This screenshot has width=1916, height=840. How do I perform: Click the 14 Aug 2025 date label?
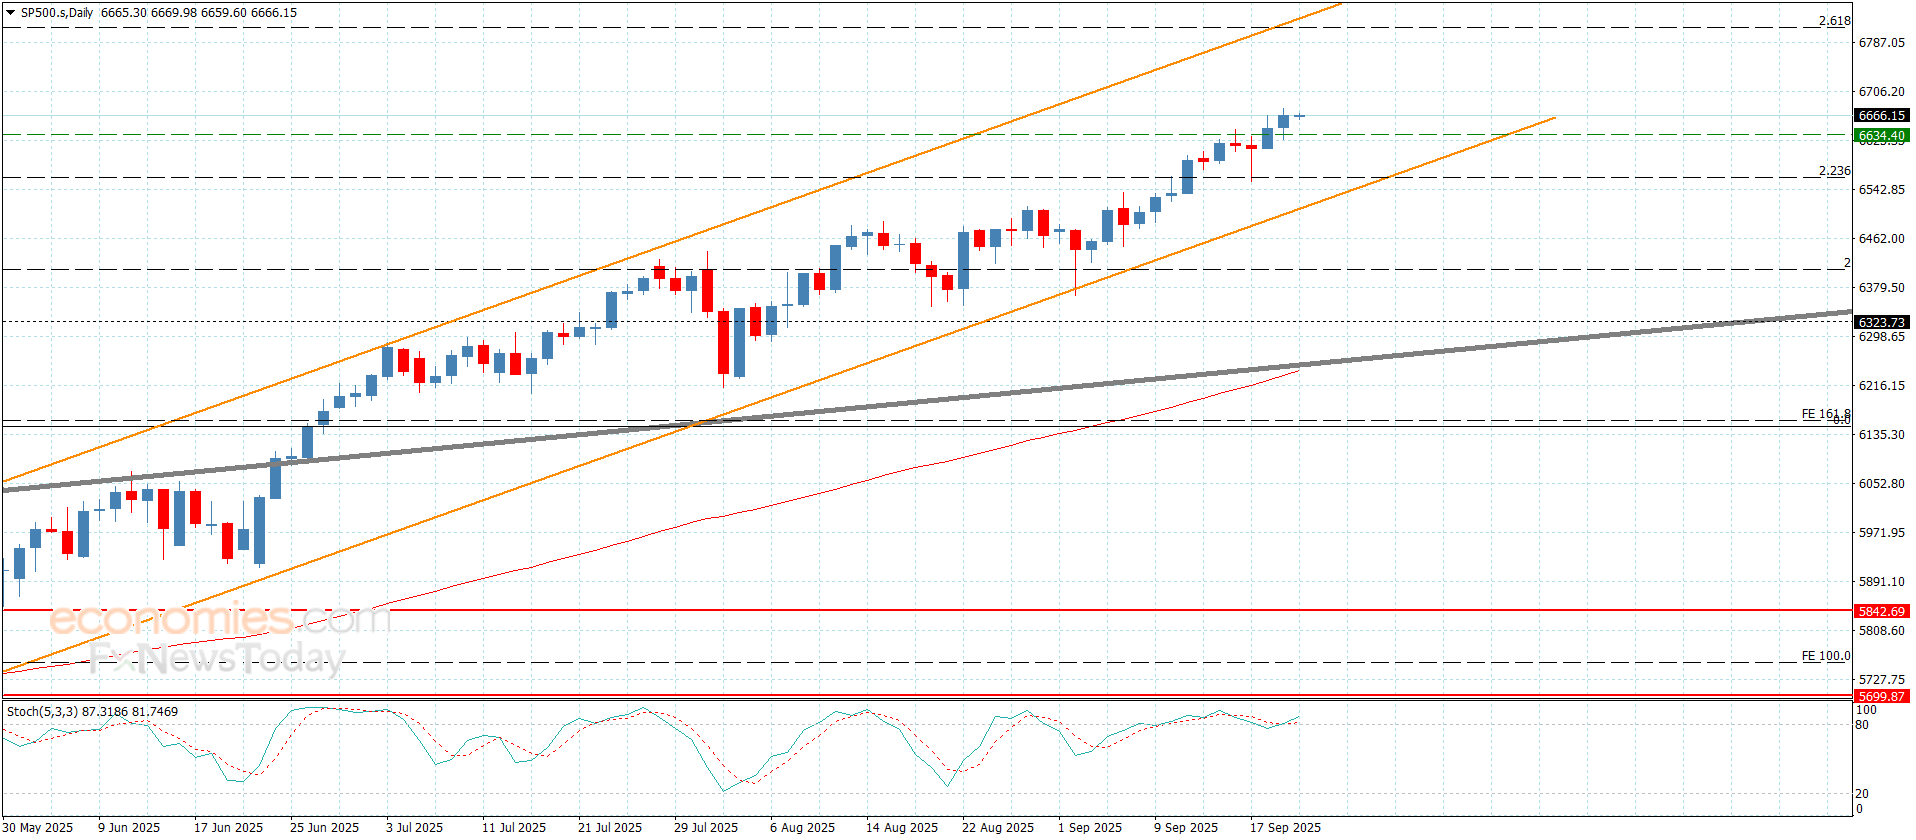pos(902,828)
